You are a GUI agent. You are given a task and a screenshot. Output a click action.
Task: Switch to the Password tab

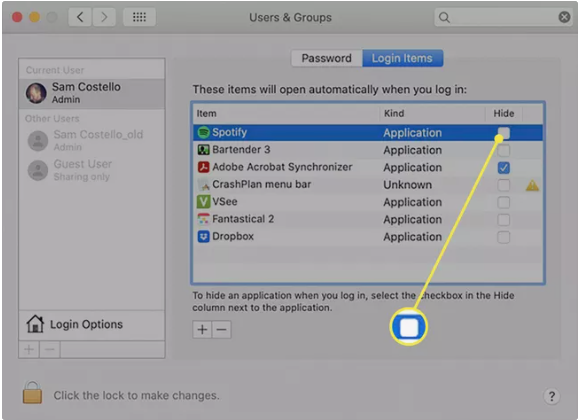pyautogui.click(x=327, y=58)
